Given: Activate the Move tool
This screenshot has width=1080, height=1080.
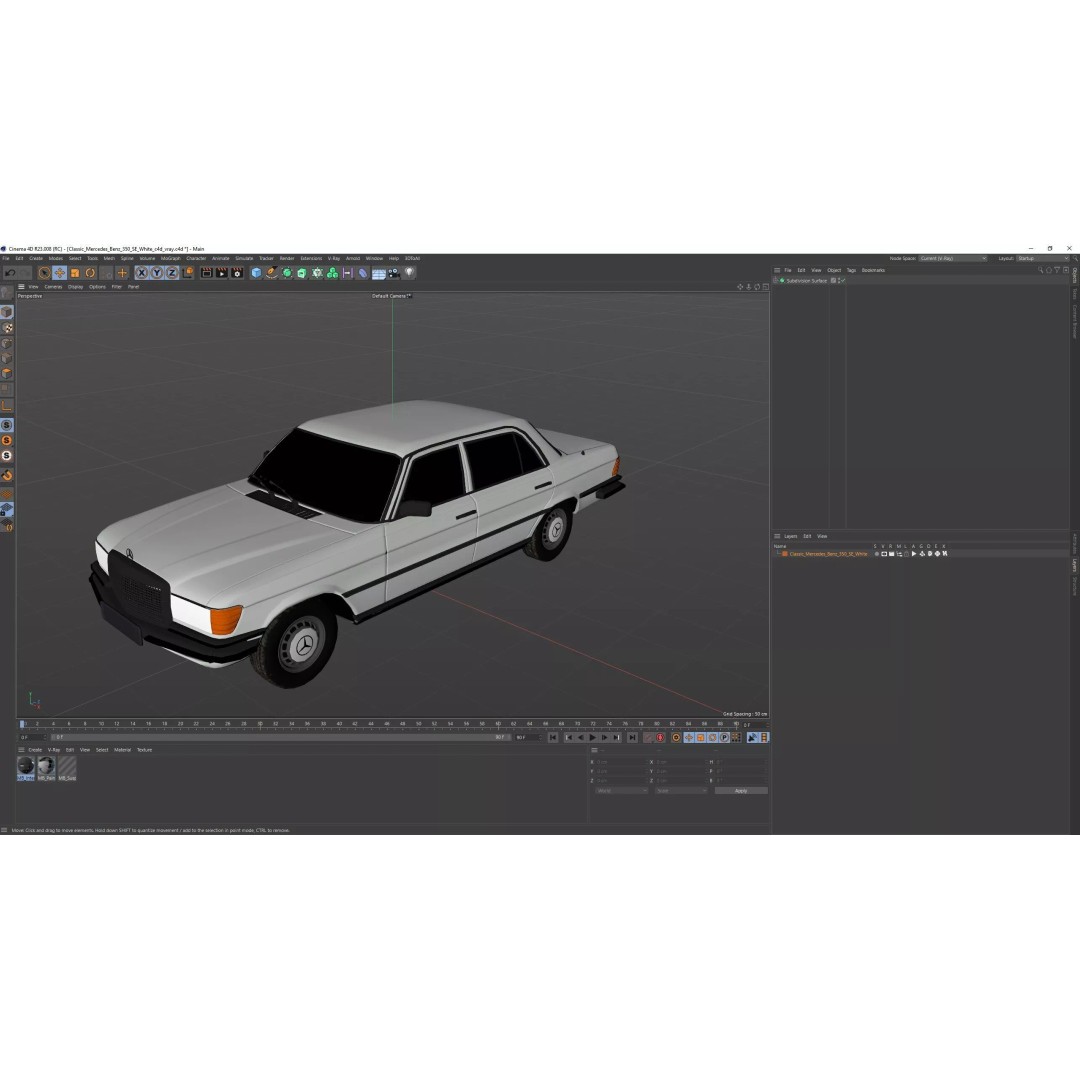Looking at the screenshot, I should tap(59, 273).
